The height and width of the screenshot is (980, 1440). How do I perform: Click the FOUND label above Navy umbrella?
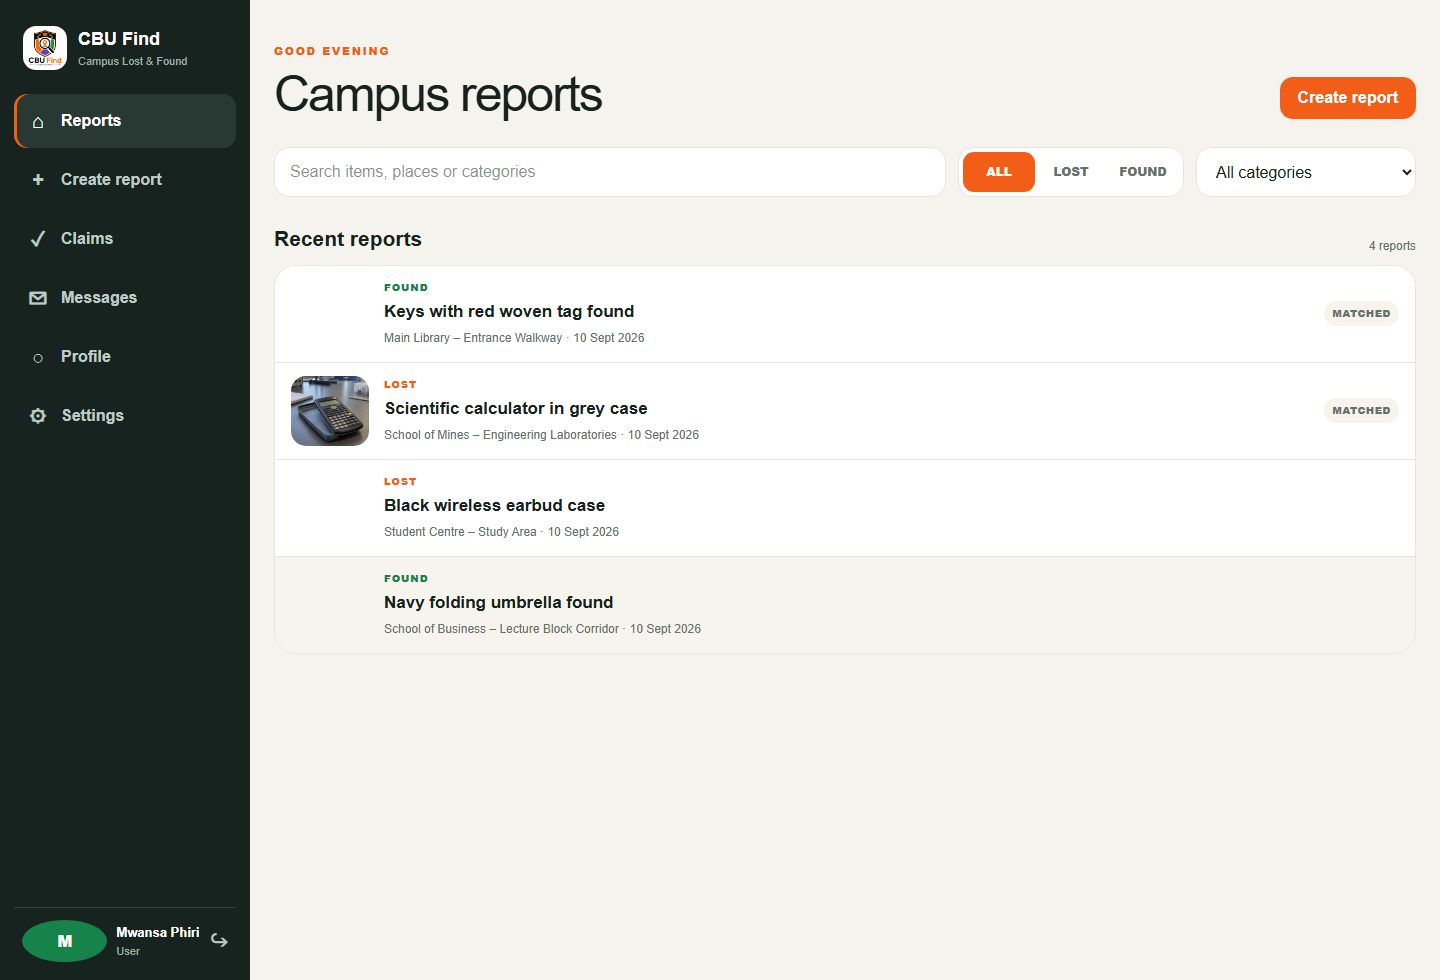(x=406, y=579)
